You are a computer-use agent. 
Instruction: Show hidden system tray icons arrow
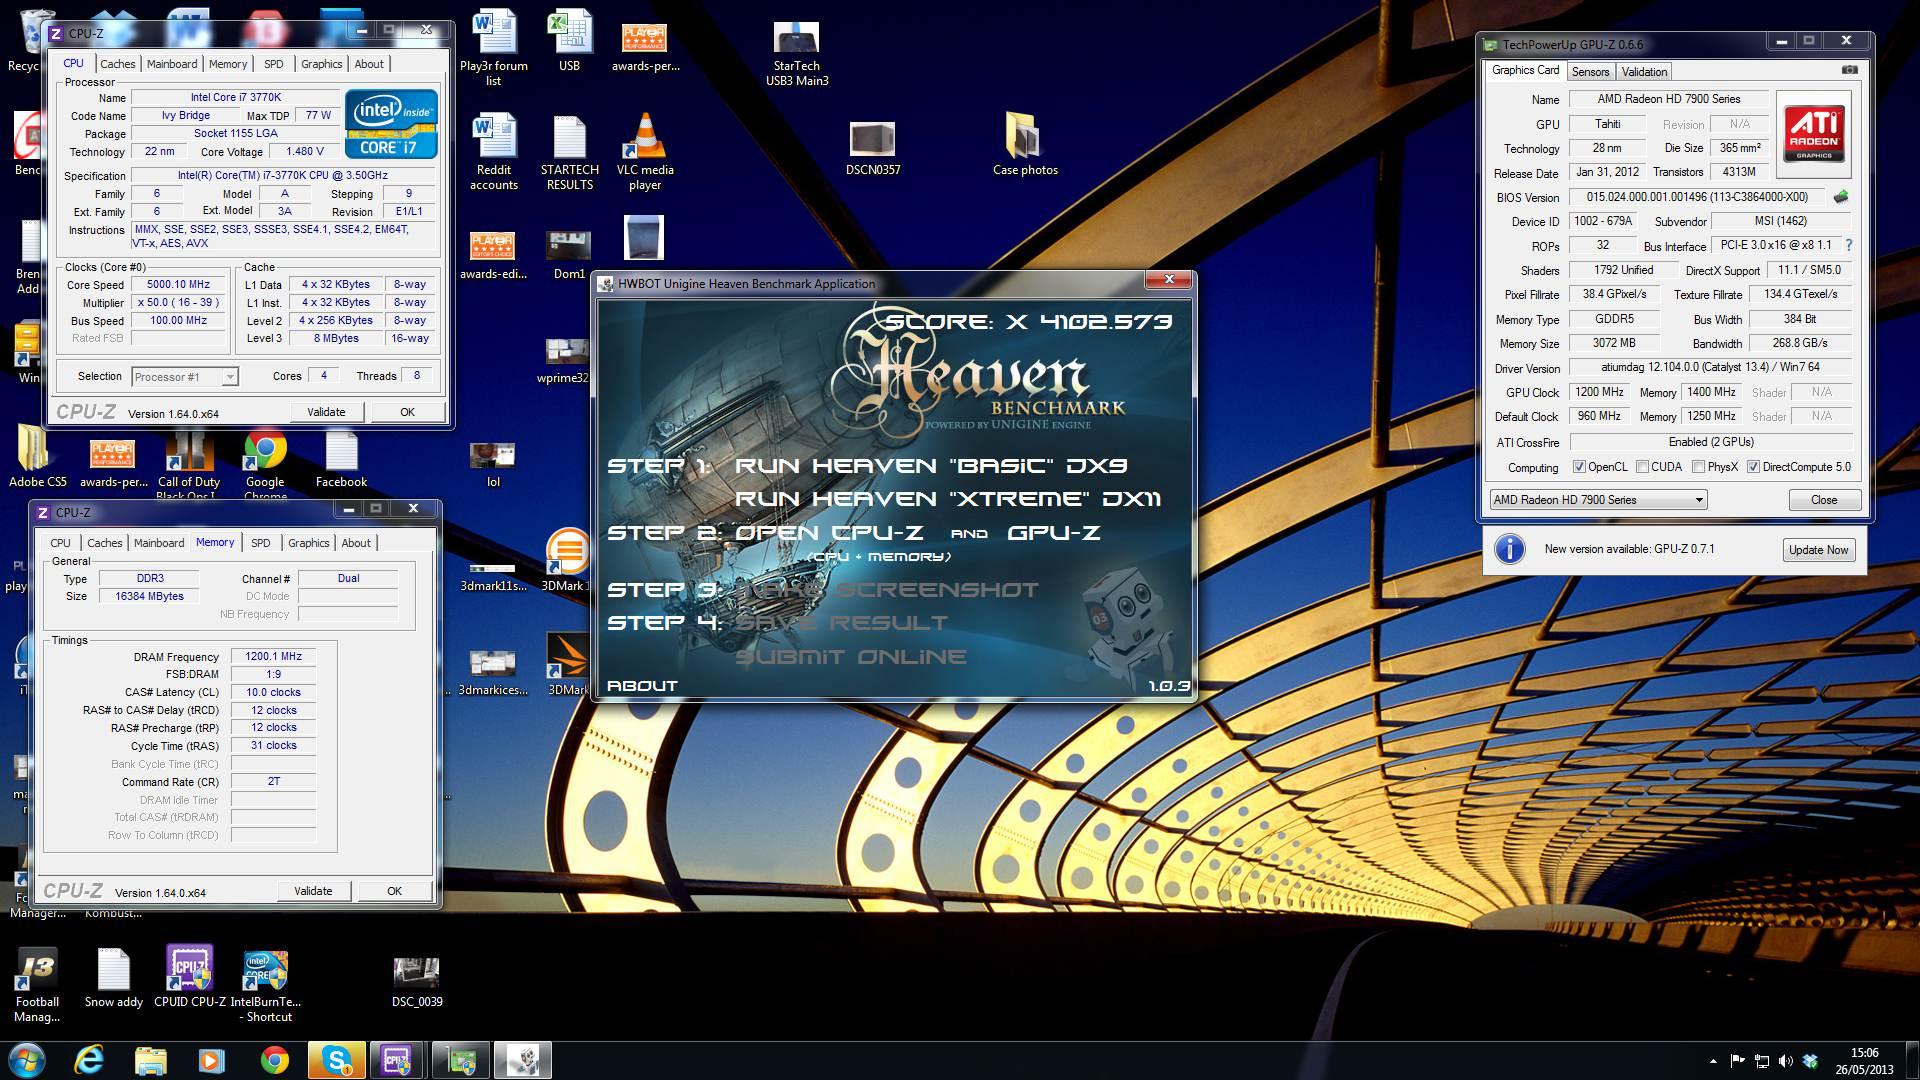click(1713, 1061)
